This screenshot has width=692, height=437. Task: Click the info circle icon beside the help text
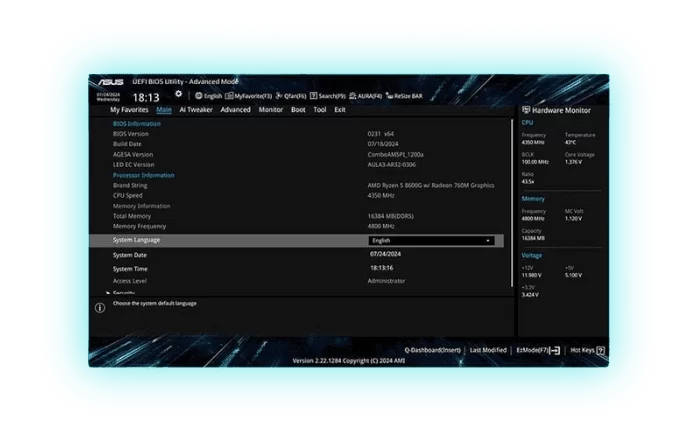click(100, 308)
